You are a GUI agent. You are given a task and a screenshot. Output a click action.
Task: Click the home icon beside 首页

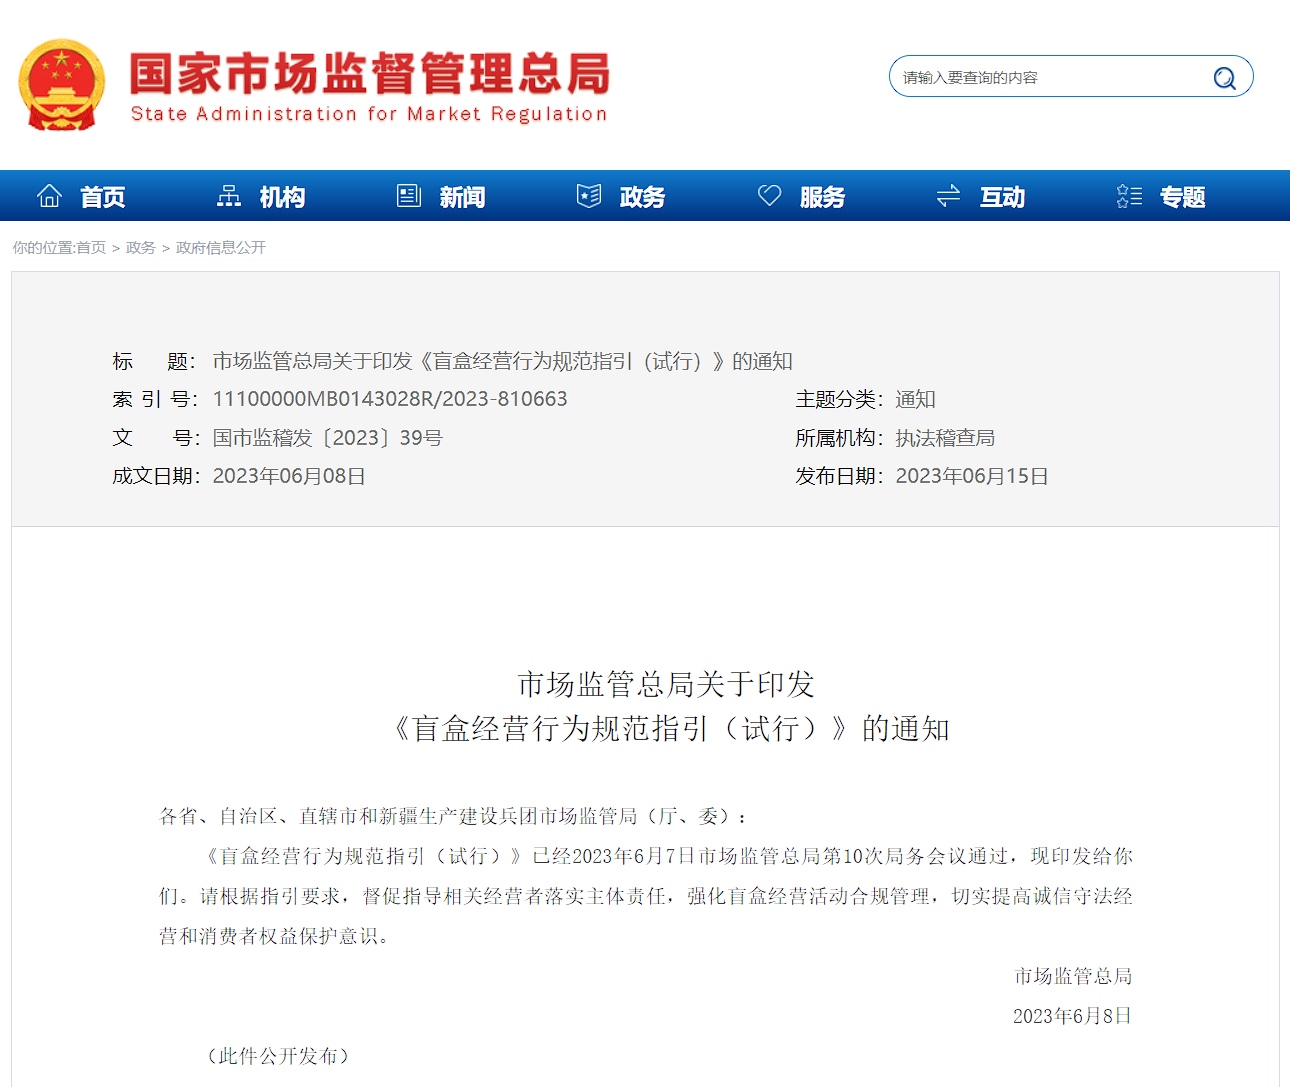[x=49, y=196]
